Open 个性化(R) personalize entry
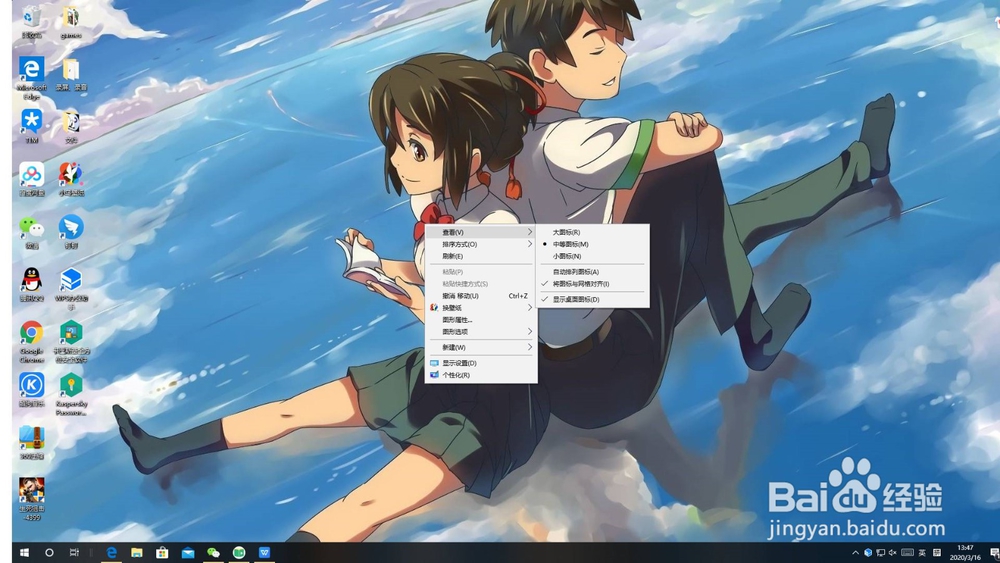The height and width of the screenshot is (563, 1000). (481, 375)
